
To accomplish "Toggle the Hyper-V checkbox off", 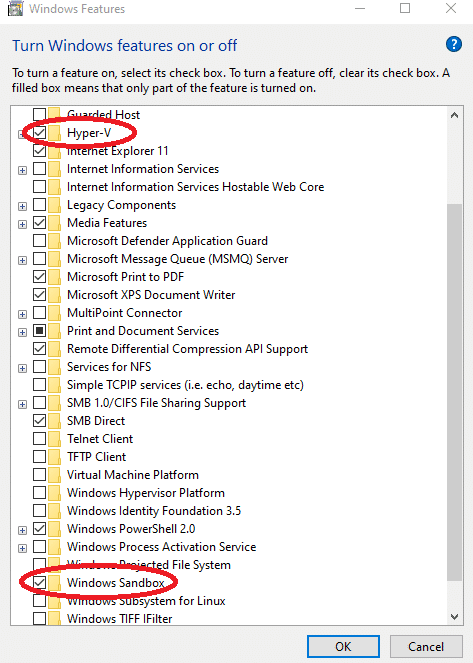I will point(39,133).
